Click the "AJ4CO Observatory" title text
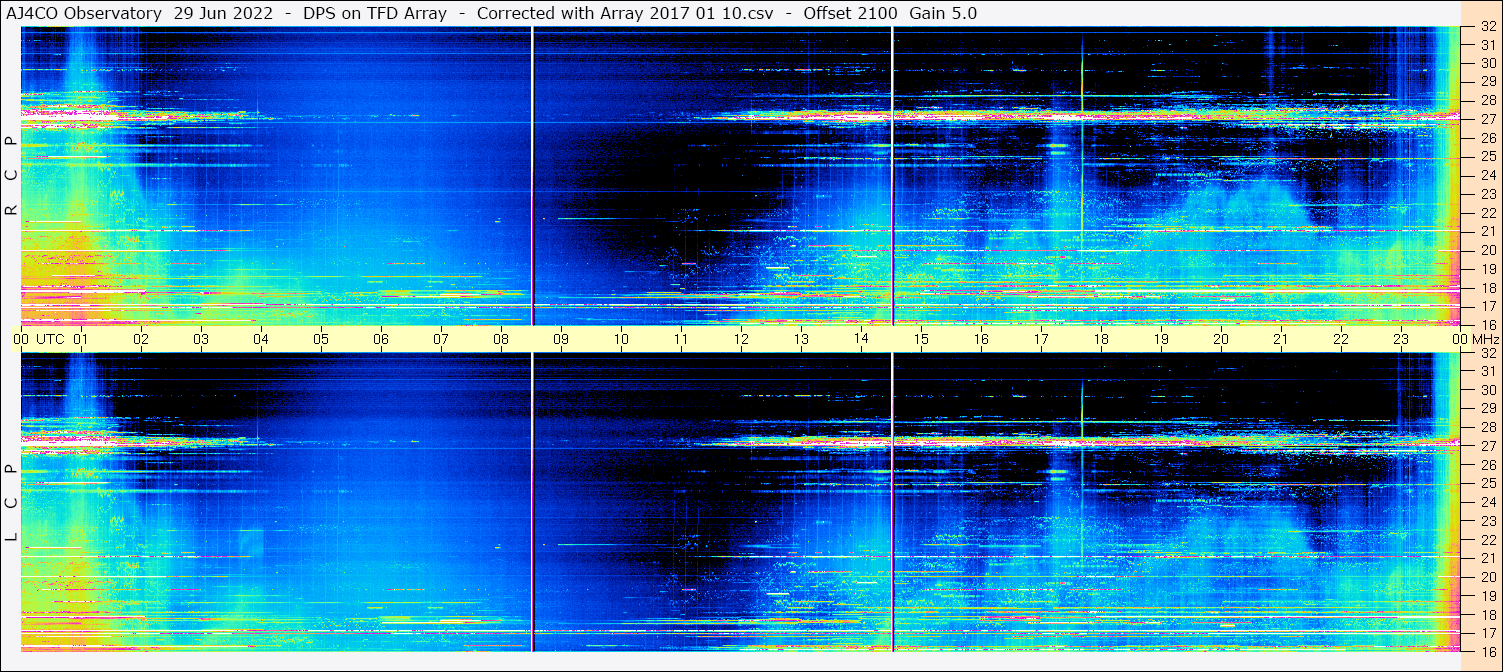Image resolution: width=1503 pixels, height=672 pixels. click(x=84, y=13)
